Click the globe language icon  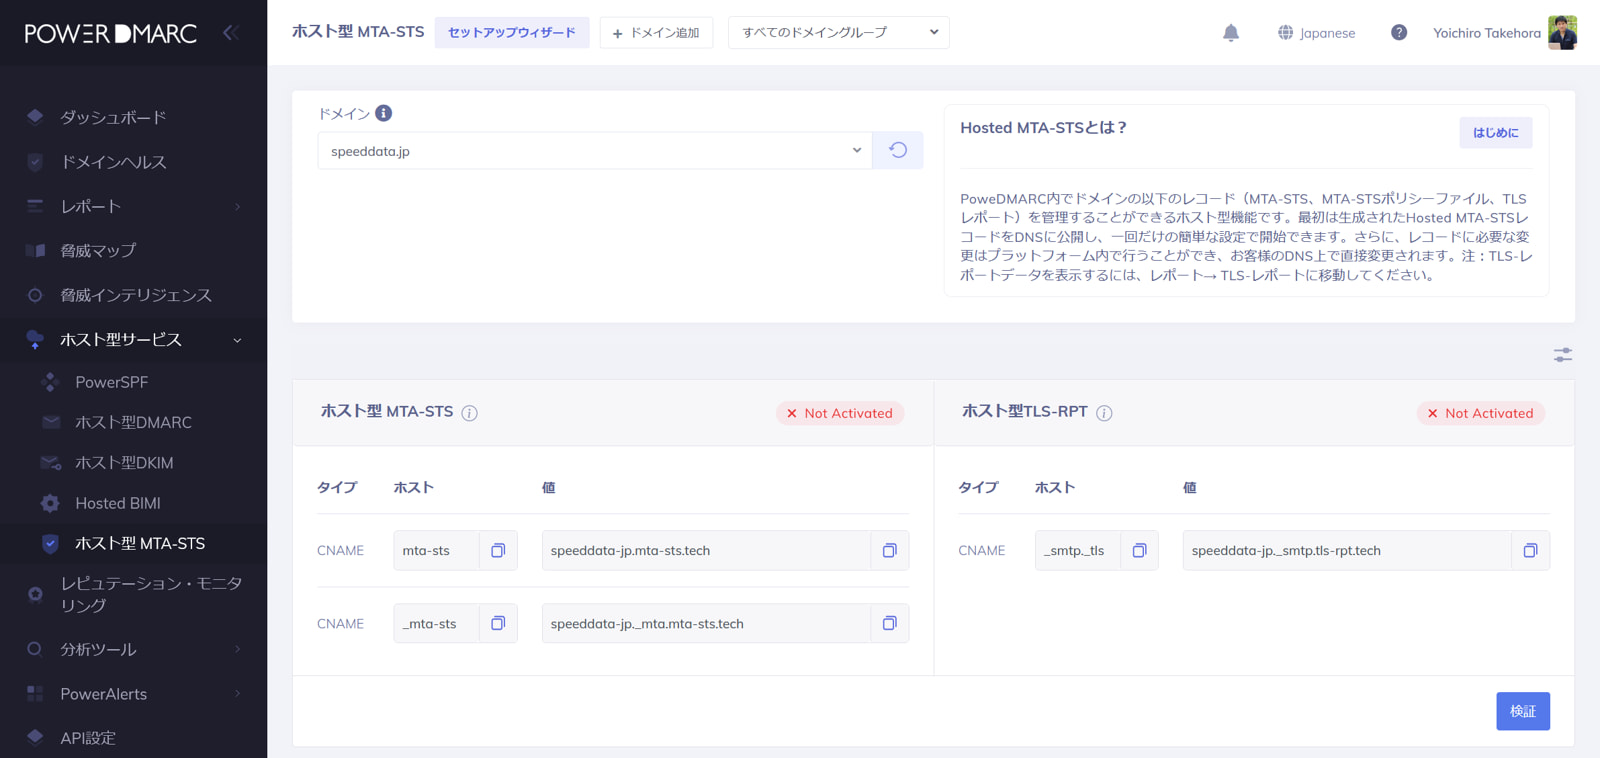tap(1285, 33)
